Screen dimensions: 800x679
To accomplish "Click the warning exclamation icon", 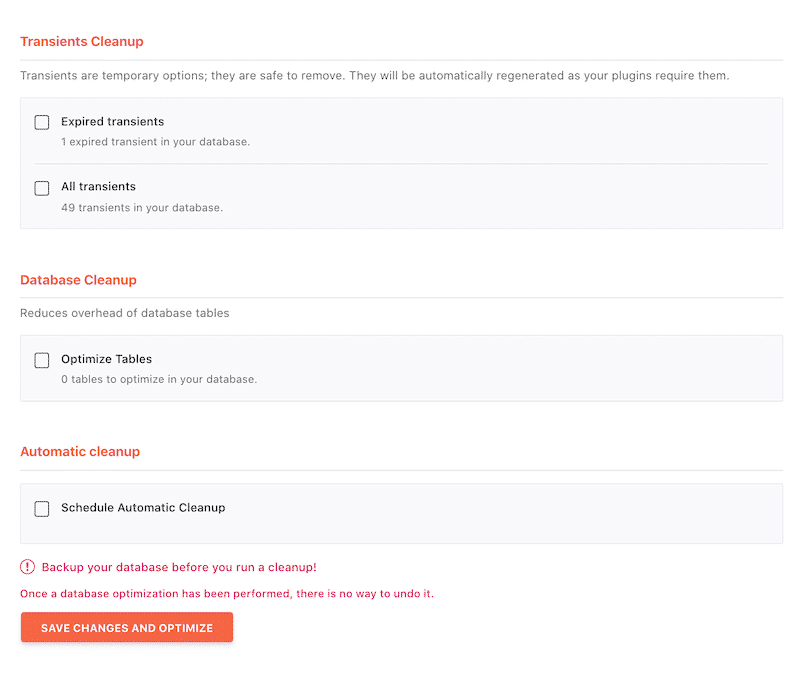I will pyautogui.click(x=28, y=566).
